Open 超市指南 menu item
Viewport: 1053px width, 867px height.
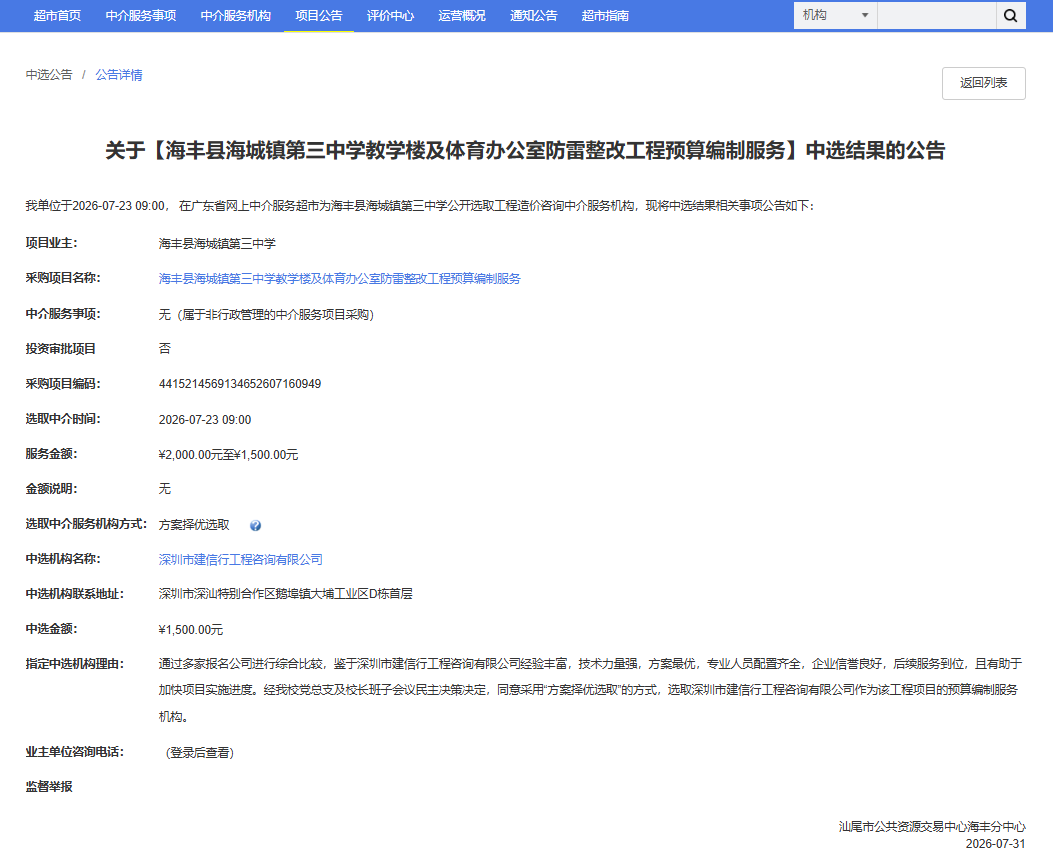[x=605, y=15]
